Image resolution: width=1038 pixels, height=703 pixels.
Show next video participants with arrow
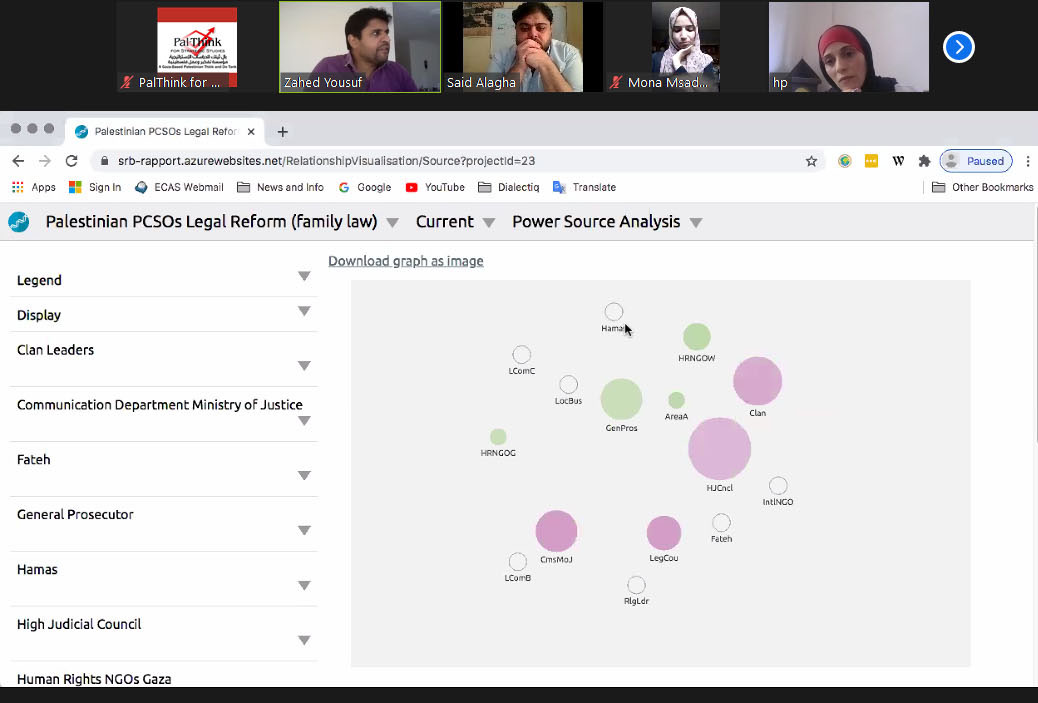pos(958,47)
